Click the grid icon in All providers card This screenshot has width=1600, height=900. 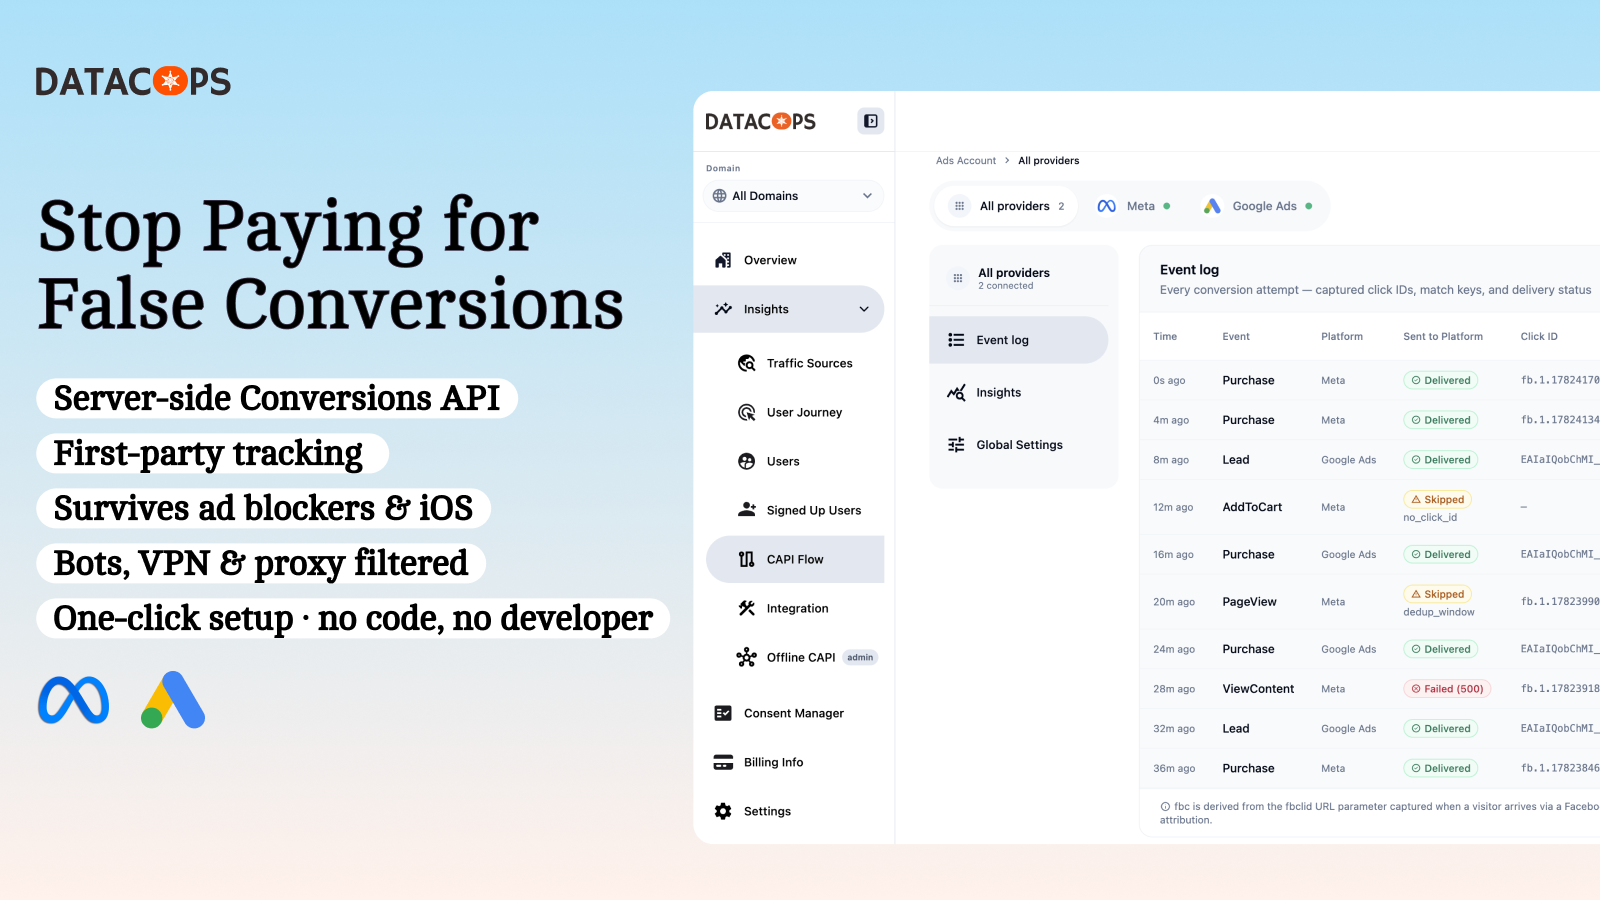957,278
